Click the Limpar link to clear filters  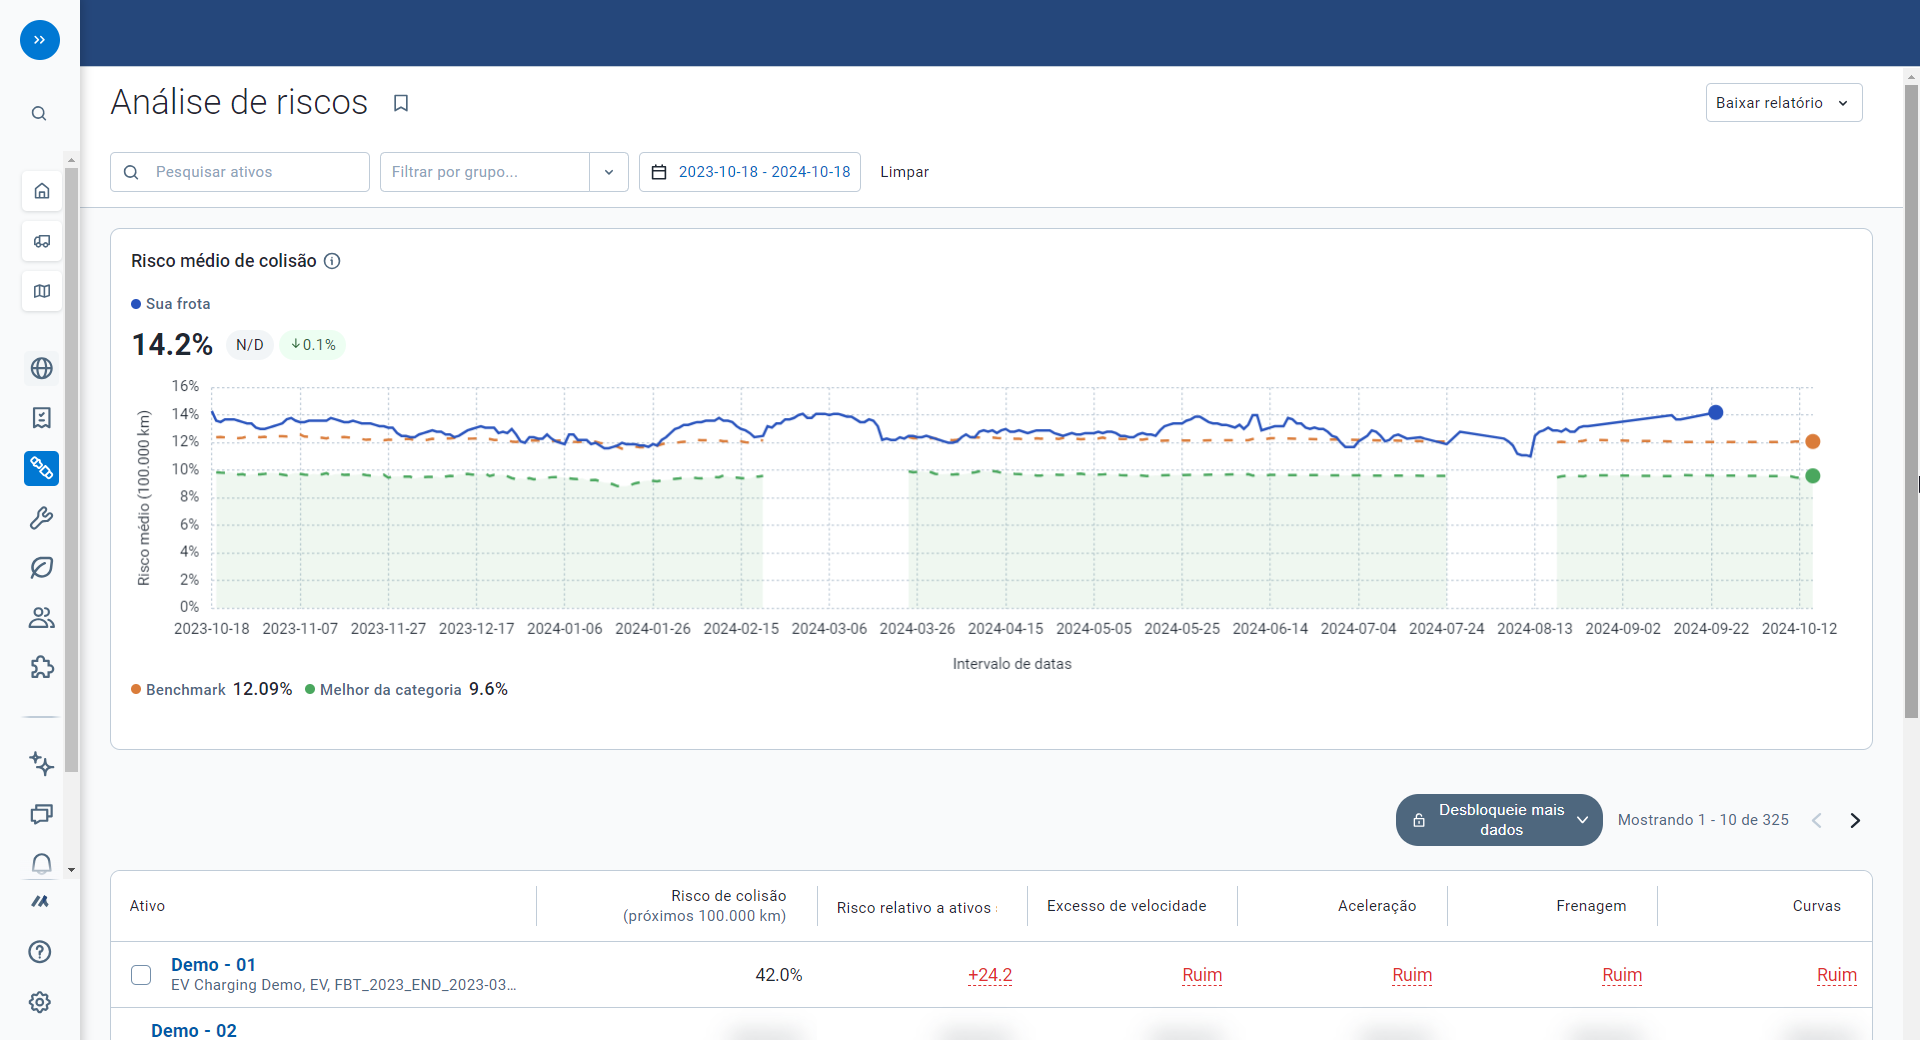click(903, 172)
